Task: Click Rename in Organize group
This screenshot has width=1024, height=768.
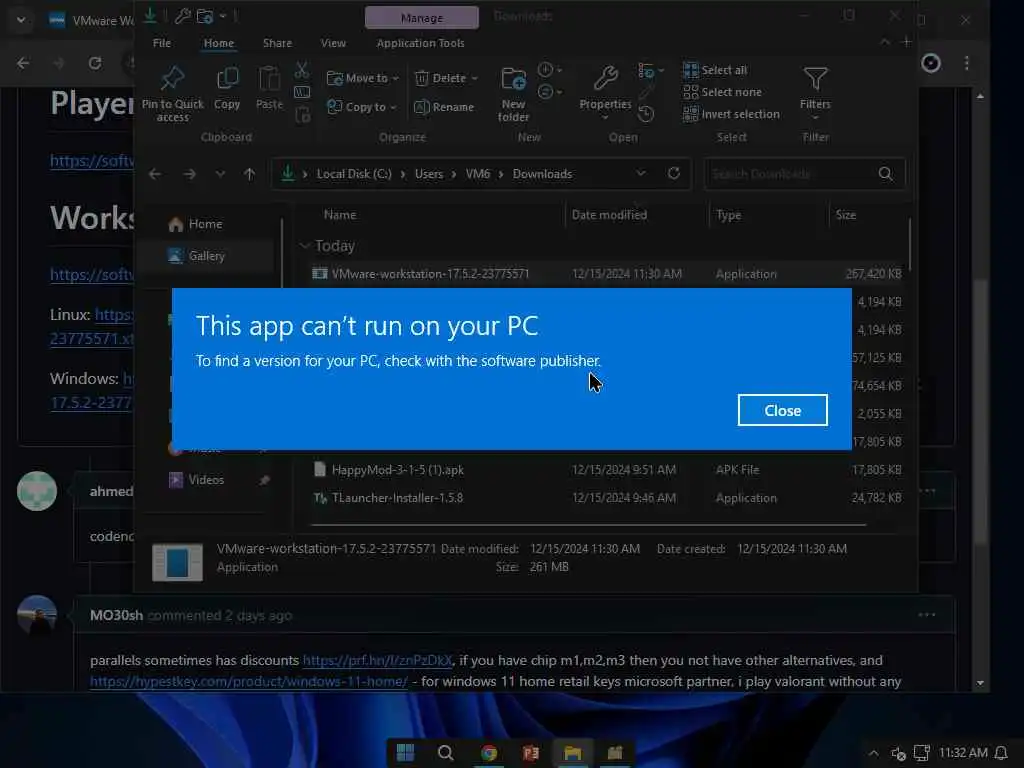Action: point(444,106)
